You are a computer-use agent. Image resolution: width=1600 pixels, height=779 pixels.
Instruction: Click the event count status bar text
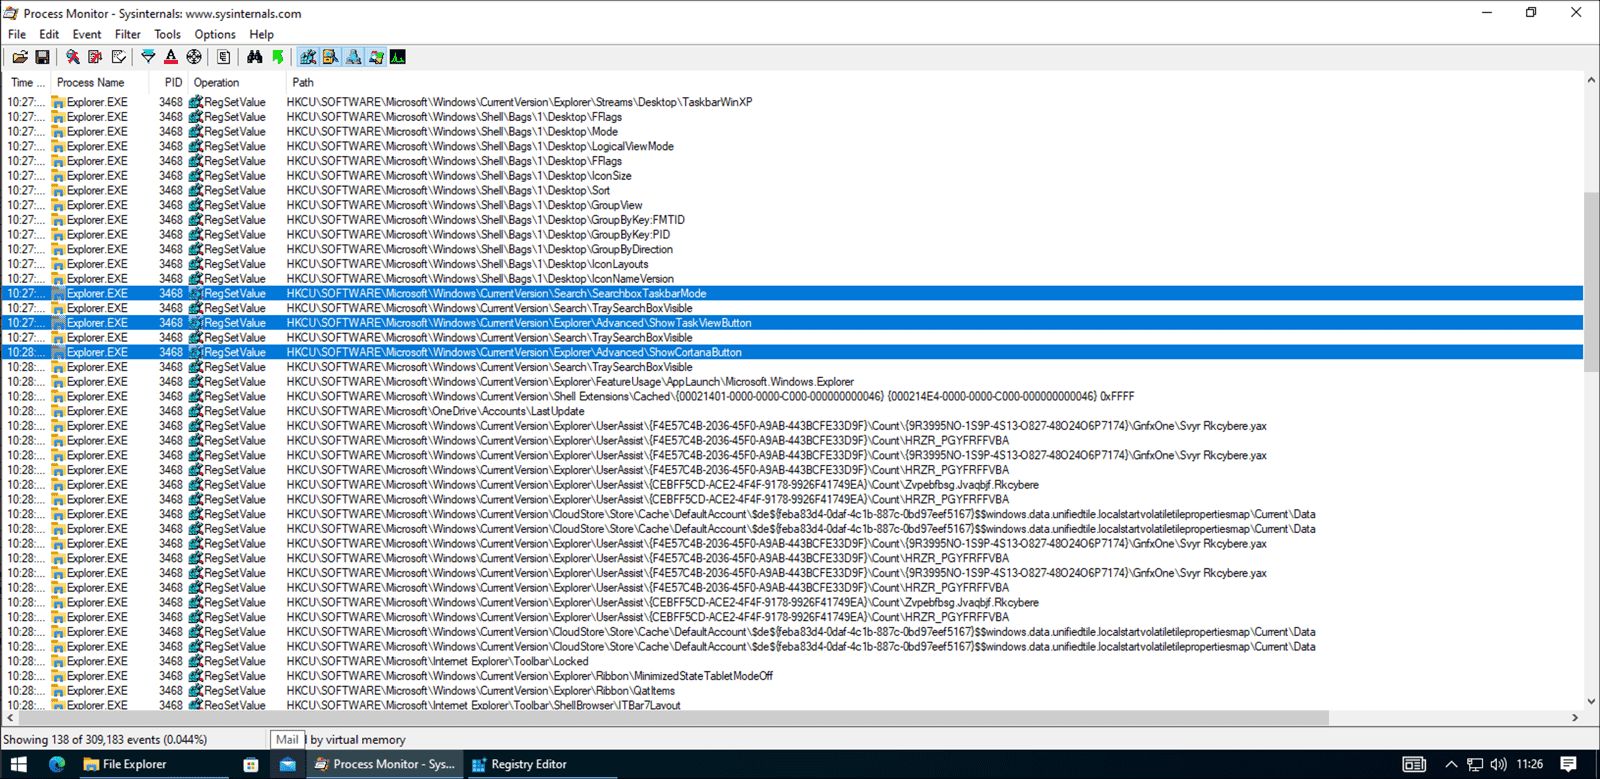coord(105,740)
